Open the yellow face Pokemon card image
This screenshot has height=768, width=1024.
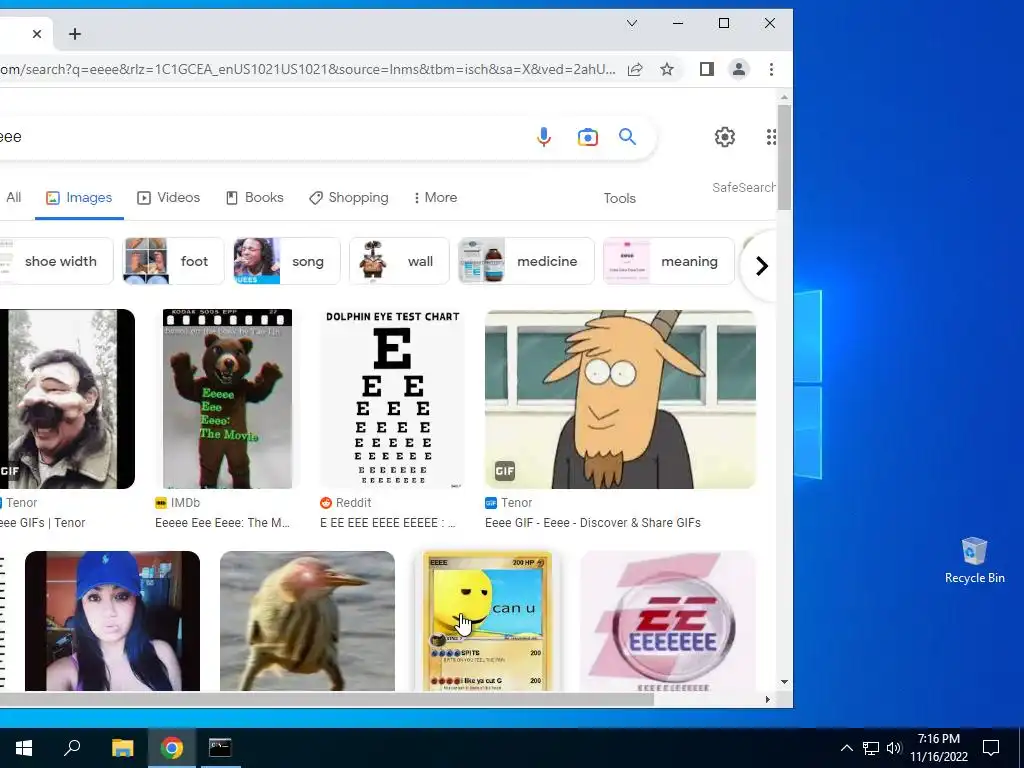click(487, 620)
